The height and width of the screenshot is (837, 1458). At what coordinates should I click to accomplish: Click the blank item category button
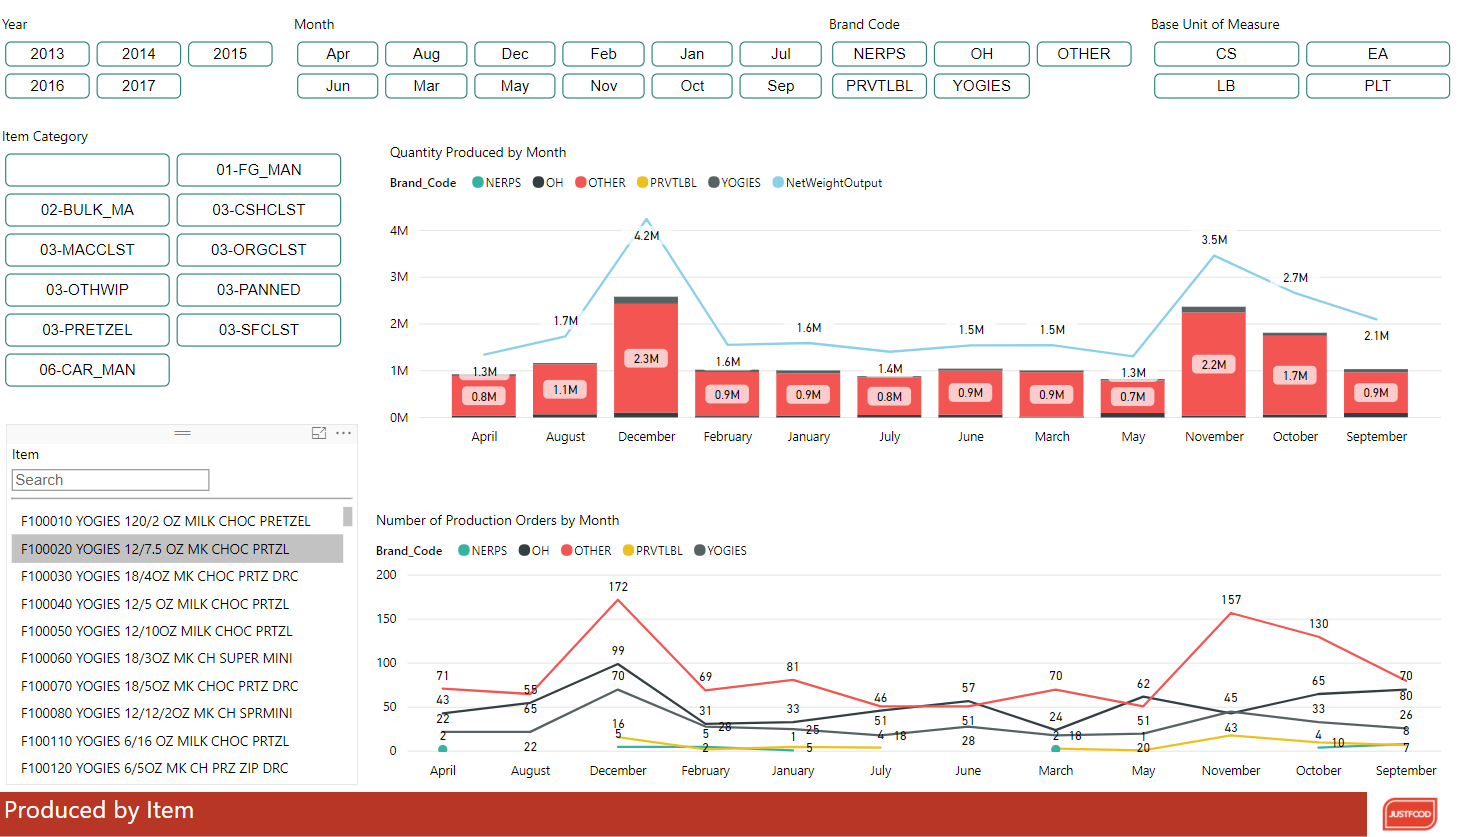[x=87, y=170]
